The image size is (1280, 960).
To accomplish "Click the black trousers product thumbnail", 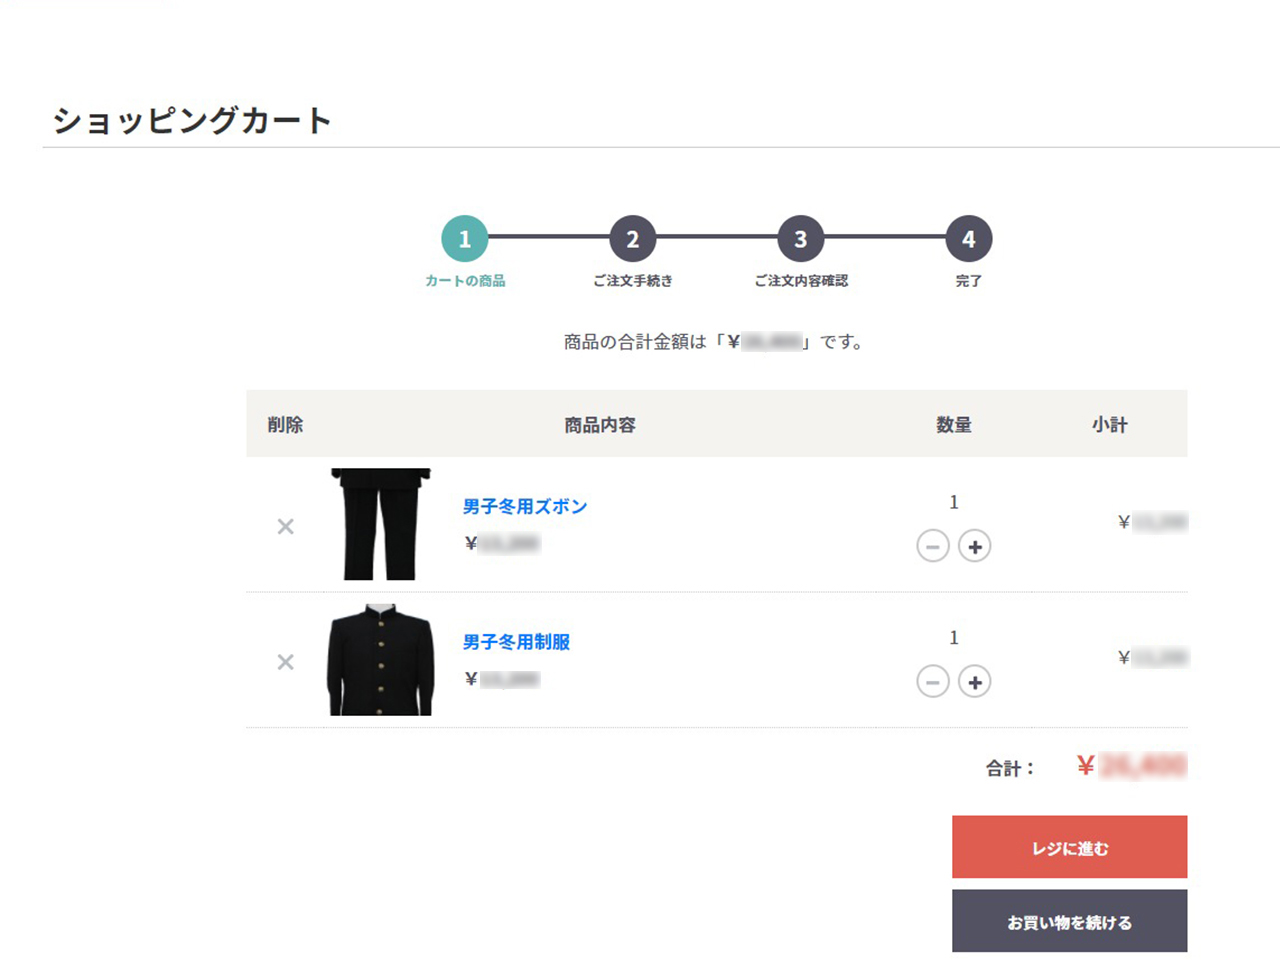I will click(380, 524).
